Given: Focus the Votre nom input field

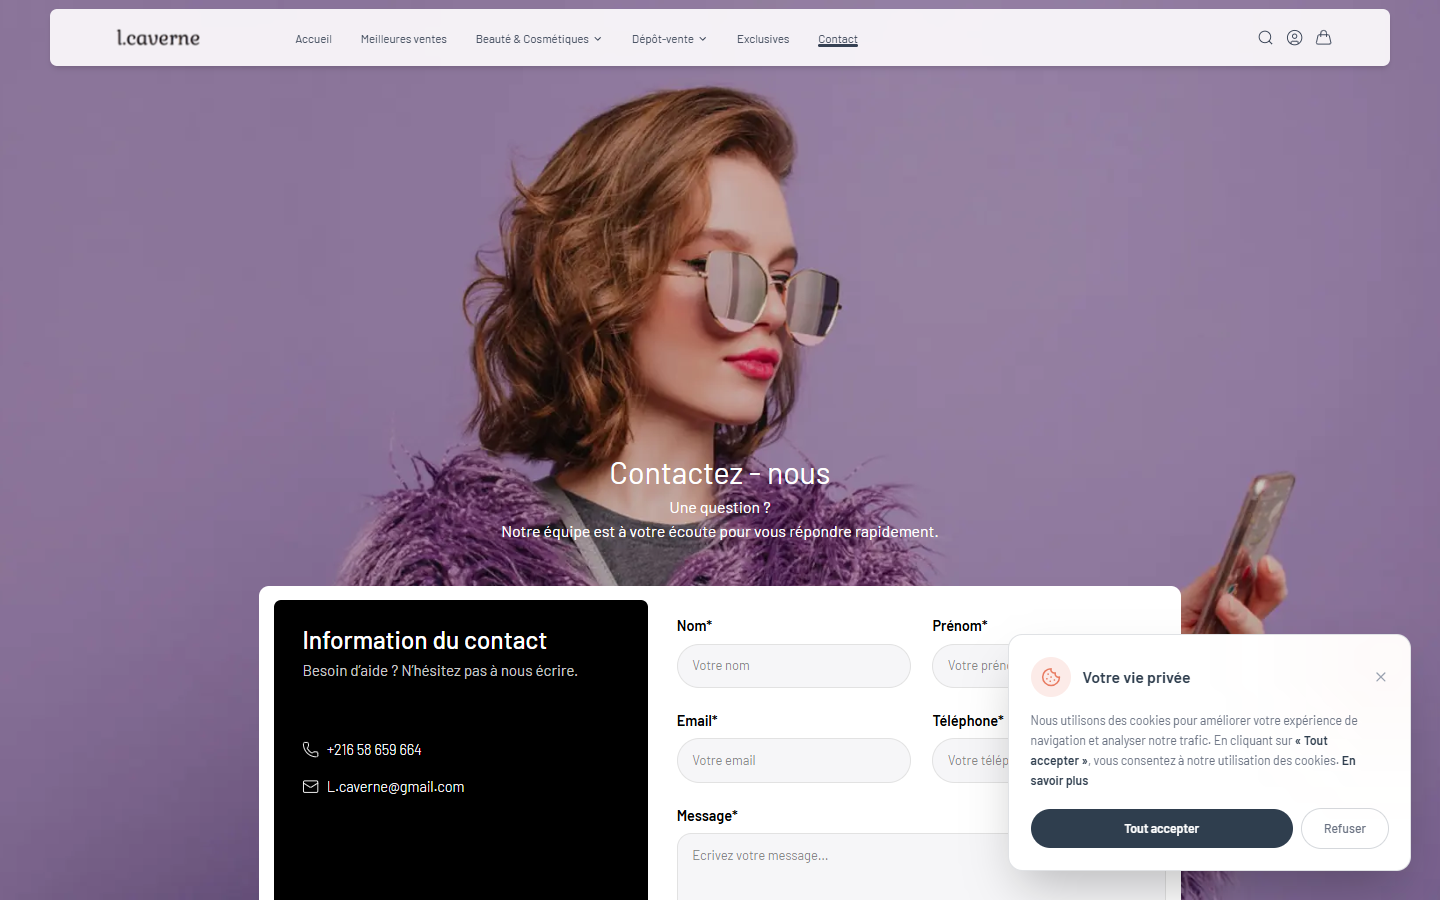Looking at the screenshot, I should (794, 666).
